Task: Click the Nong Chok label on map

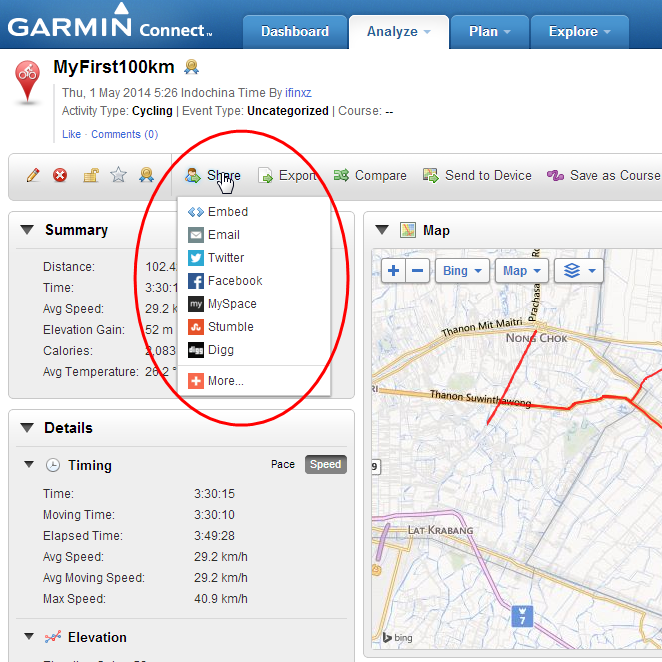Action: click(536, 338)
